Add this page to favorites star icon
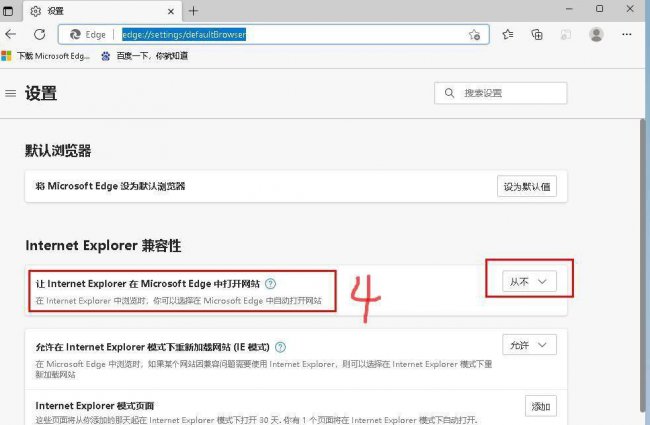650x425 pixels. pos(474,34)
